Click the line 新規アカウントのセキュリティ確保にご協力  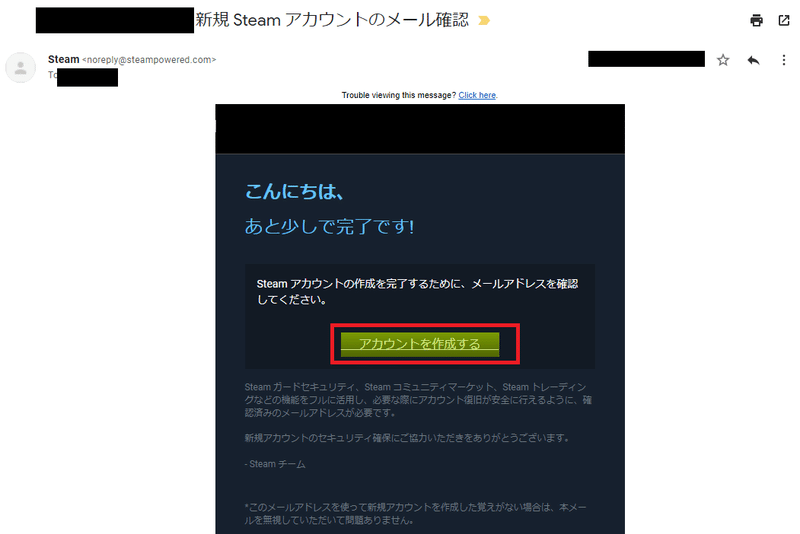pyautogui.click(x=407, y=438)
